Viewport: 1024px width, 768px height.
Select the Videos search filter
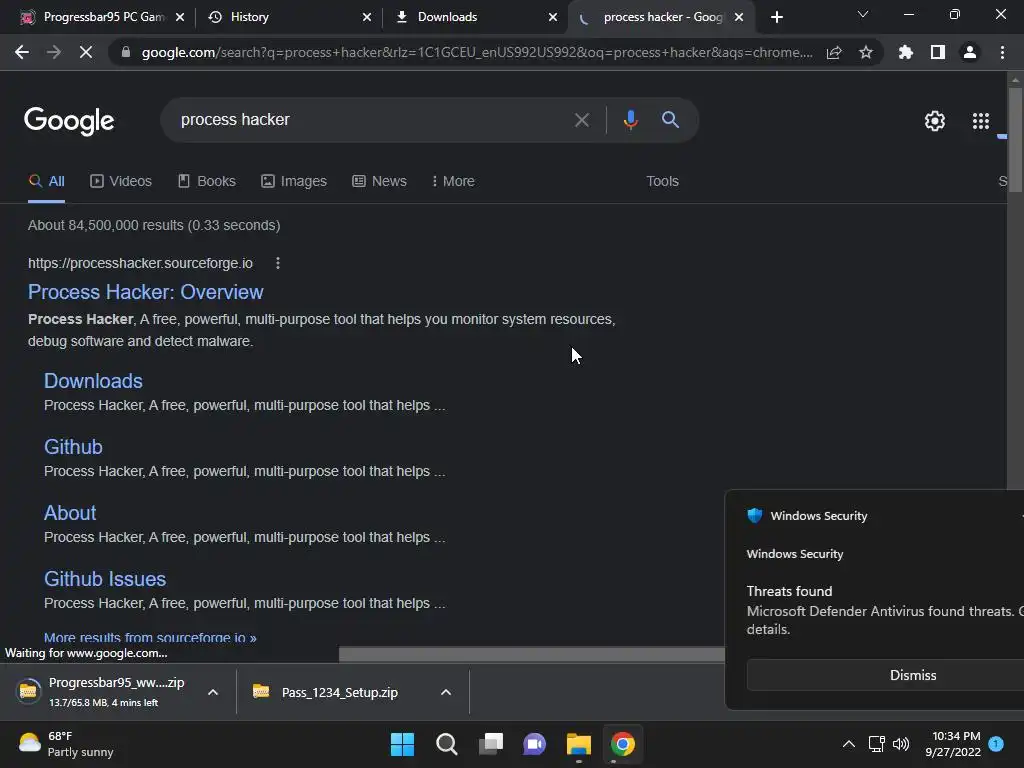pyautogui.click(x=121, y=181)
